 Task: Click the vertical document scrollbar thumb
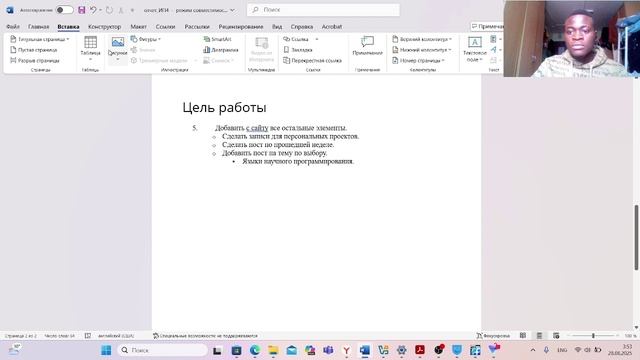(x=636, y=237)
